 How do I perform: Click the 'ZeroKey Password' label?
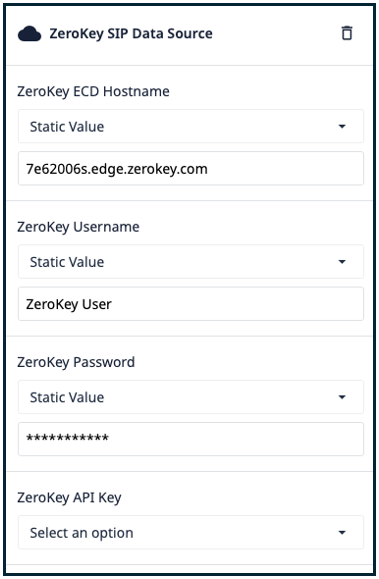click(x=76, y=362)
